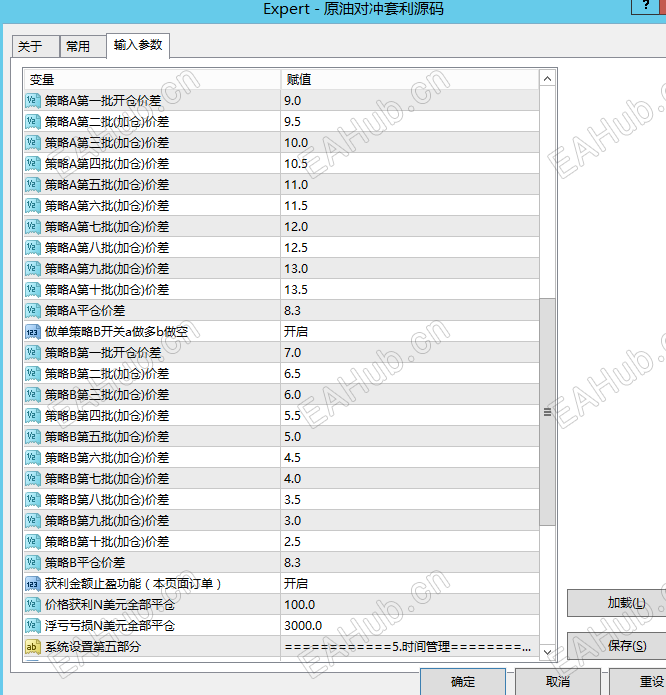Click the scroll up arrow of parameter list

point(547,79)
